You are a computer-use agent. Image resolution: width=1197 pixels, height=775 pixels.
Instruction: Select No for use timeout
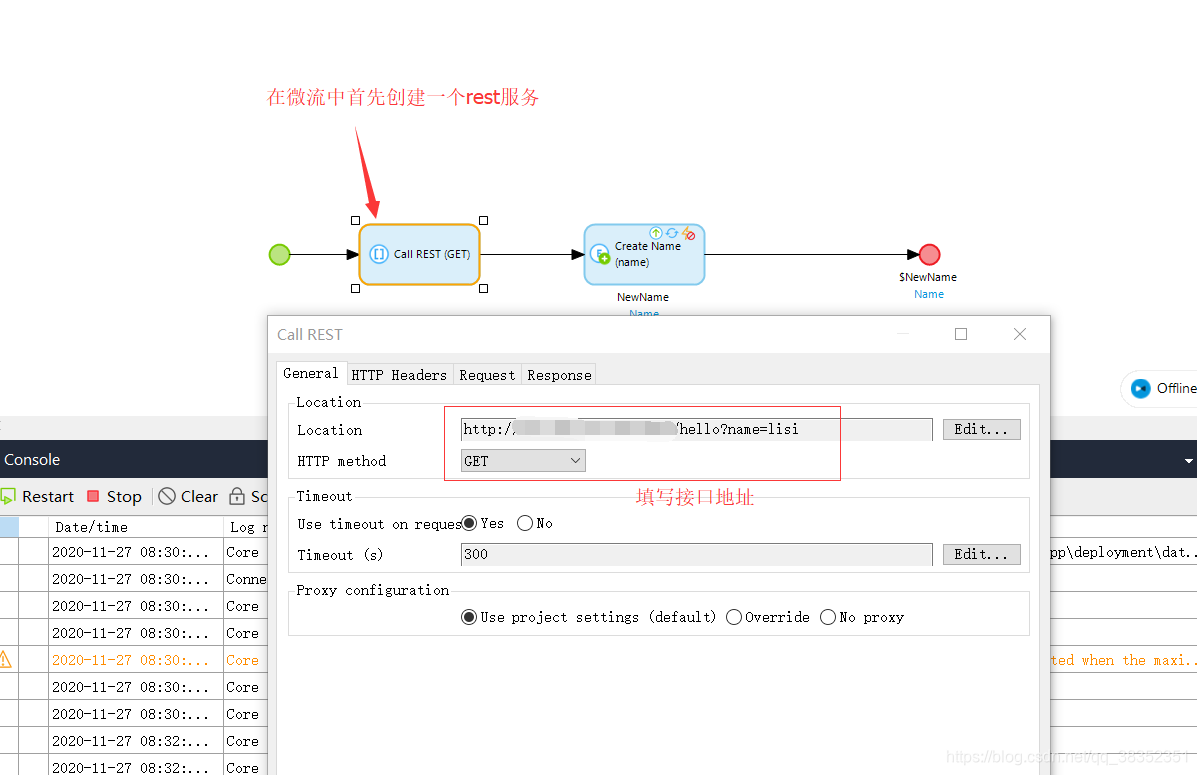click(x=524, y=523)
